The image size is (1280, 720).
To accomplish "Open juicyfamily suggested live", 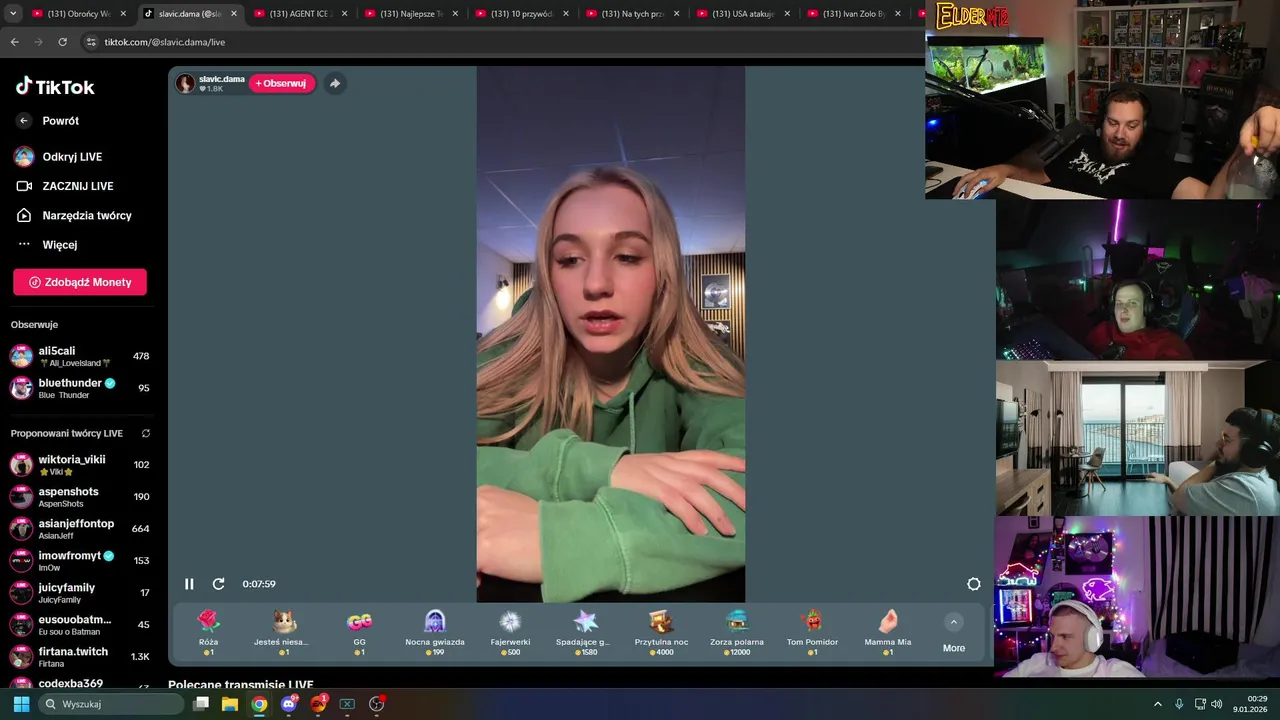I will coord(79,593).
